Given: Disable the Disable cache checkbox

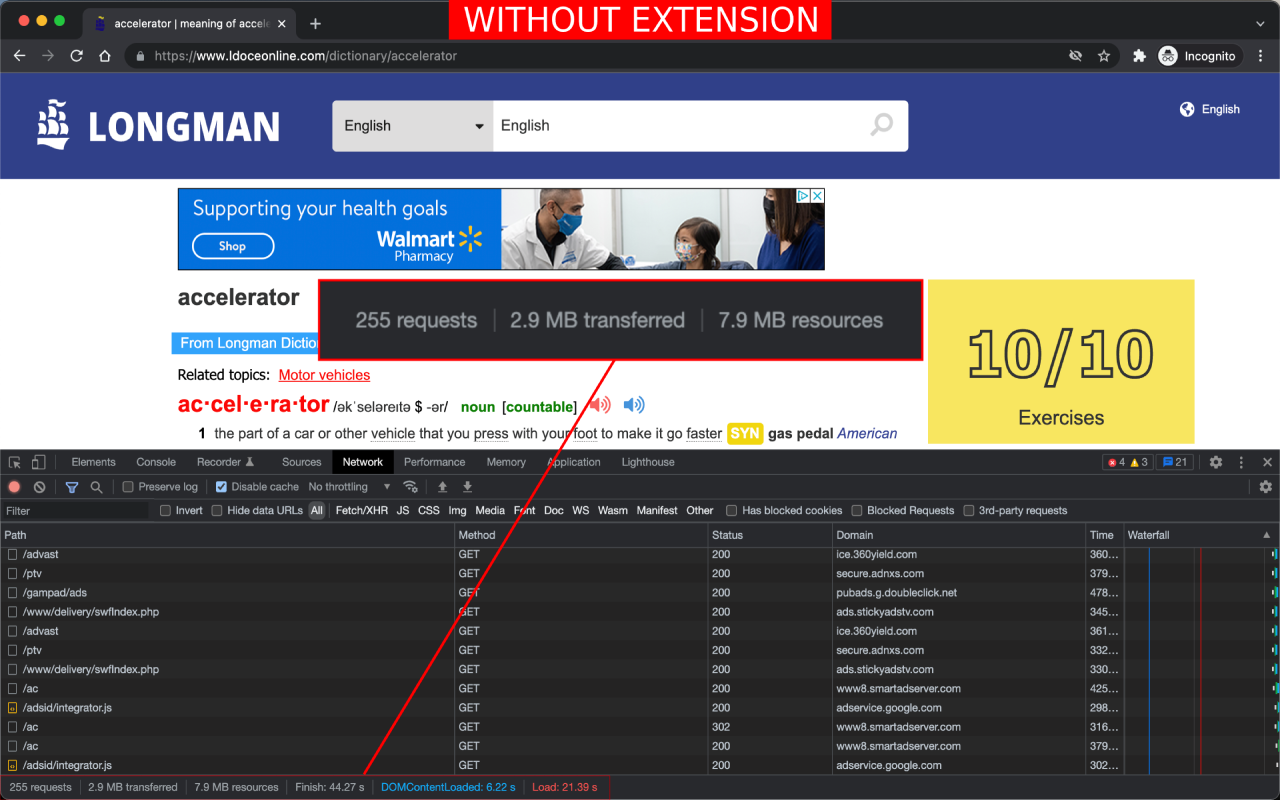Looking at the screenshot, I should [221, 485].
